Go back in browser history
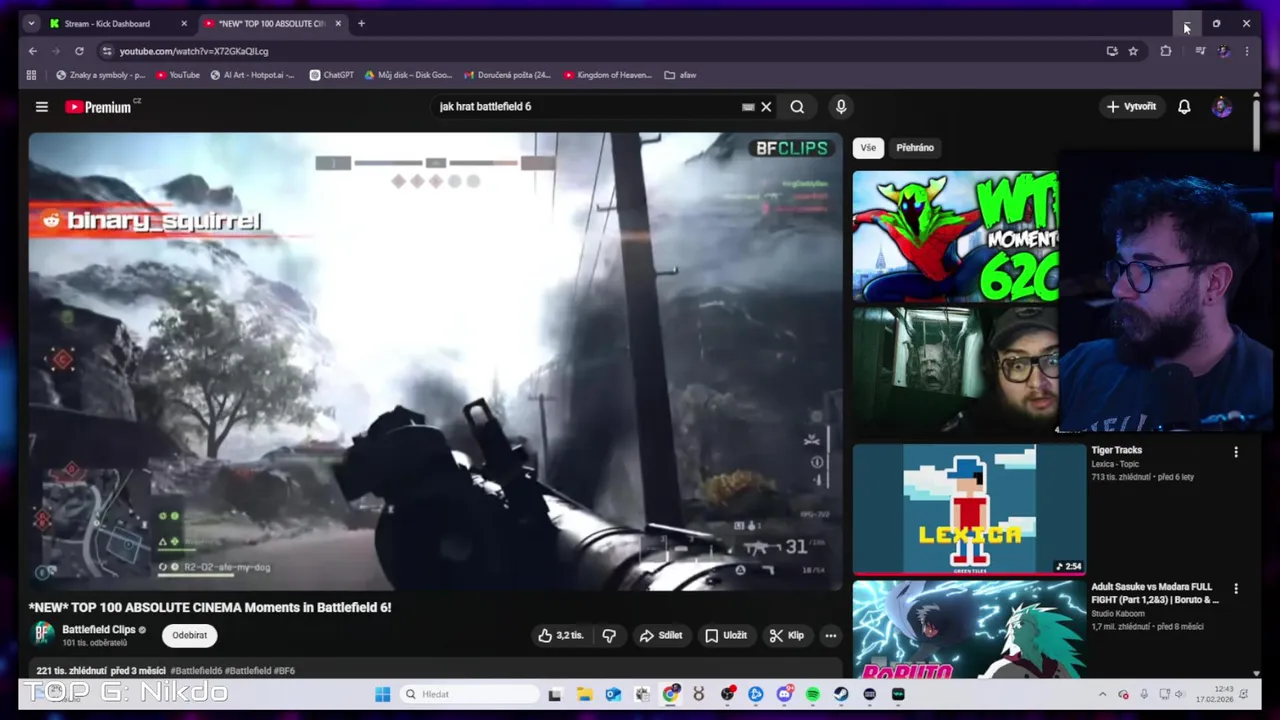The height and width of the screenshot is (720, 1280). [33, 51]
